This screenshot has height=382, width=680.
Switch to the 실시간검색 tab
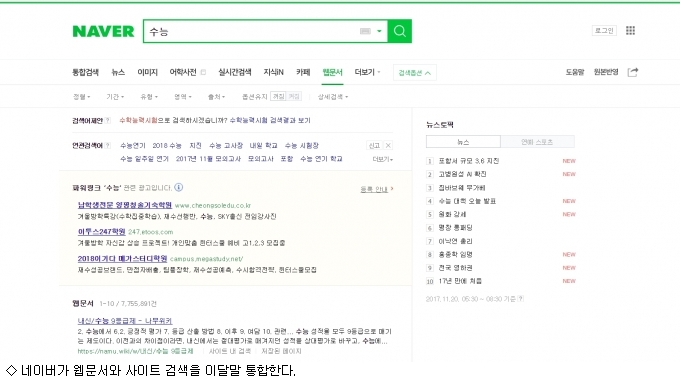235,72
